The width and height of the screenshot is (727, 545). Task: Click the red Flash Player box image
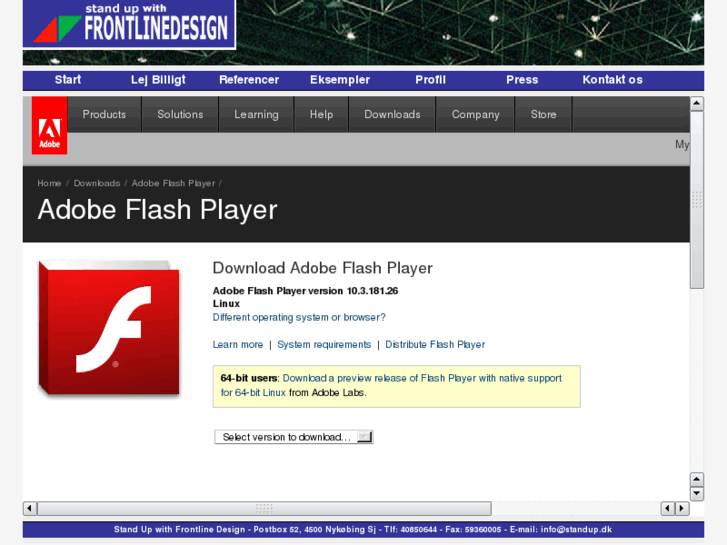(x=109, y=328)
